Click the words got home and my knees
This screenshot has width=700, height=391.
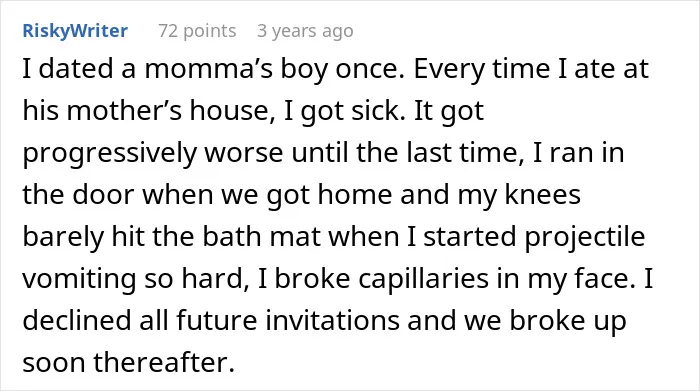[424, 195]
